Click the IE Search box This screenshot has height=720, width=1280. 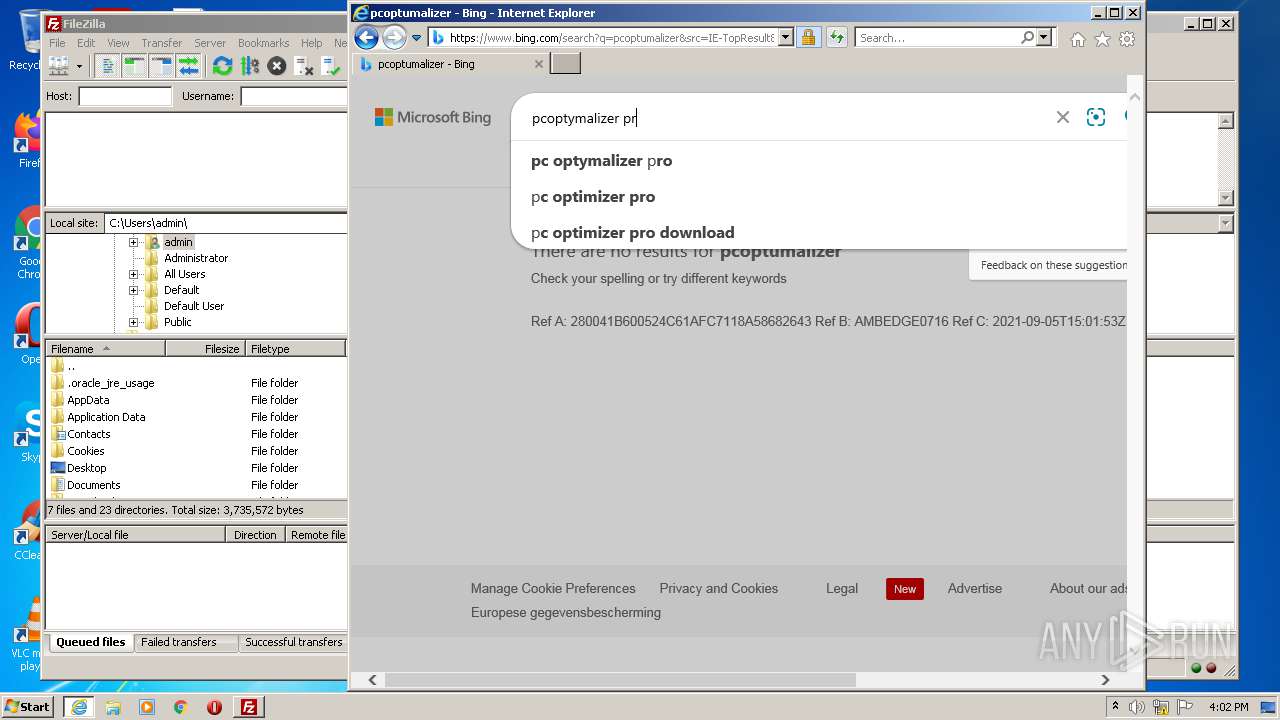point(937,38)
